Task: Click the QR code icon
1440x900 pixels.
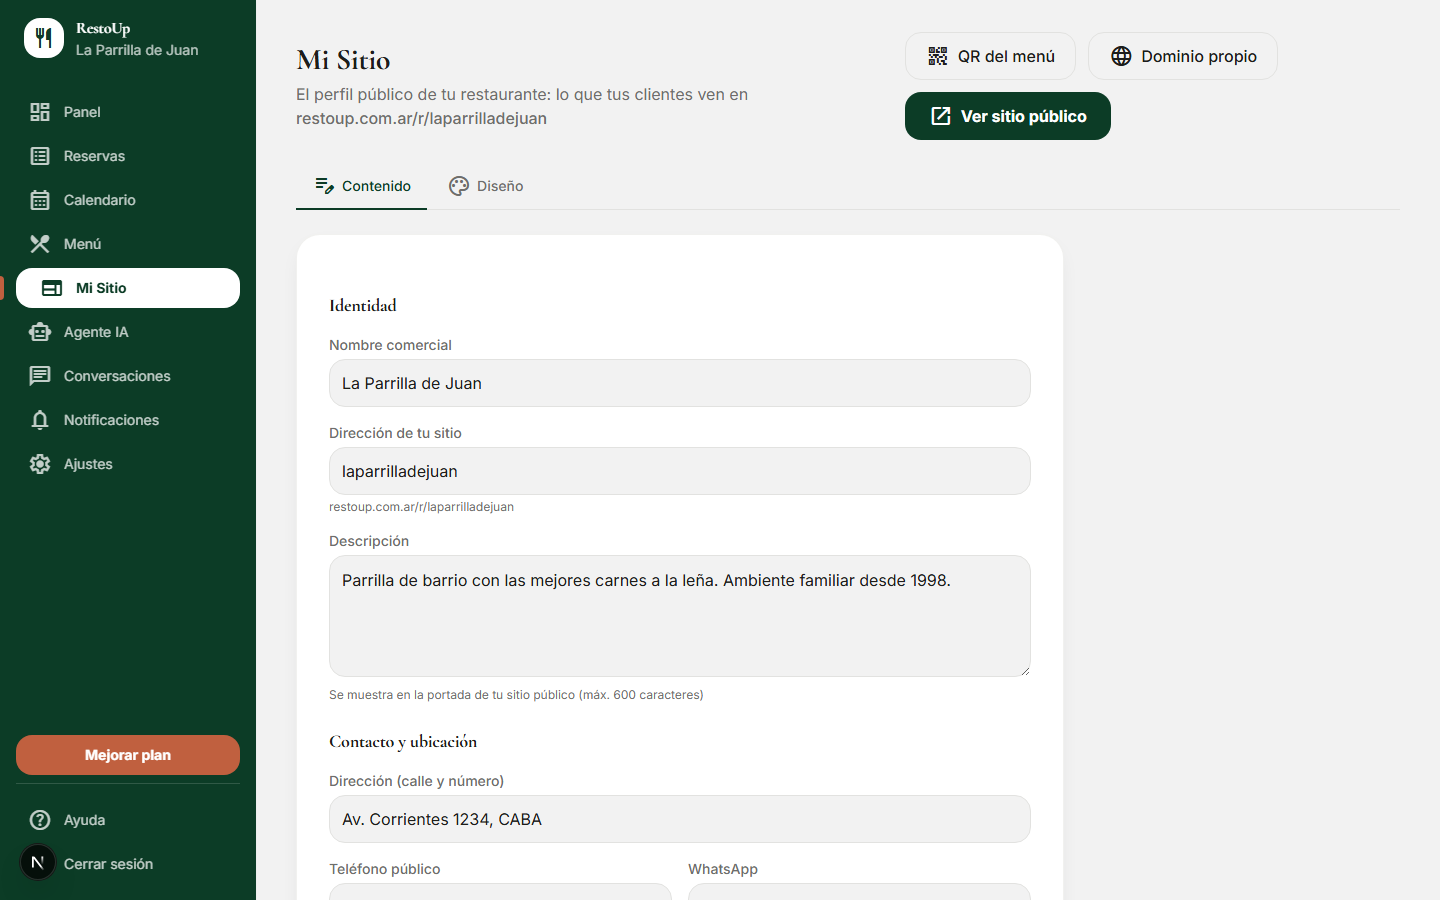Action: click(x=937, y=56)
